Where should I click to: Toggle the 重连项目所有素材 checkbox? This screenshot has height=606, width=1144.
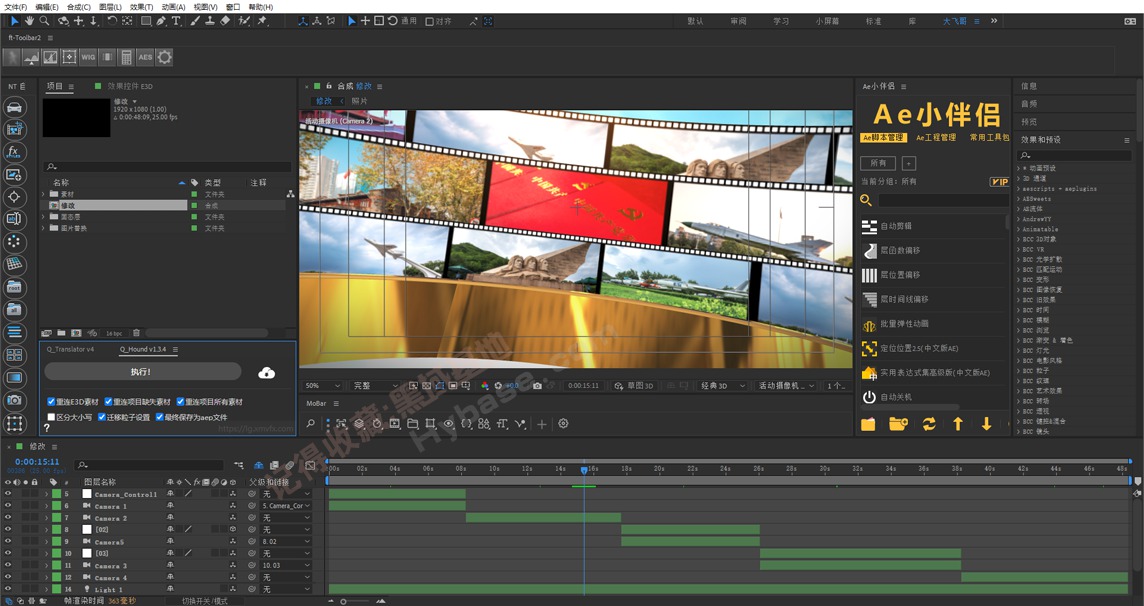[180, 402]
